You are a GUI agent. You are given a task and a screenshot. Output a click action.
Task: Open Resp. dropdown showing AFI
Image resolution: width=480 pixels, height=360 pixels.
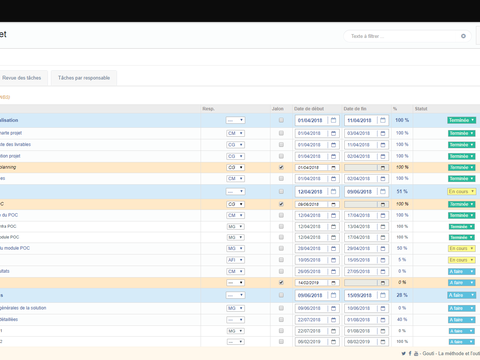236,260
